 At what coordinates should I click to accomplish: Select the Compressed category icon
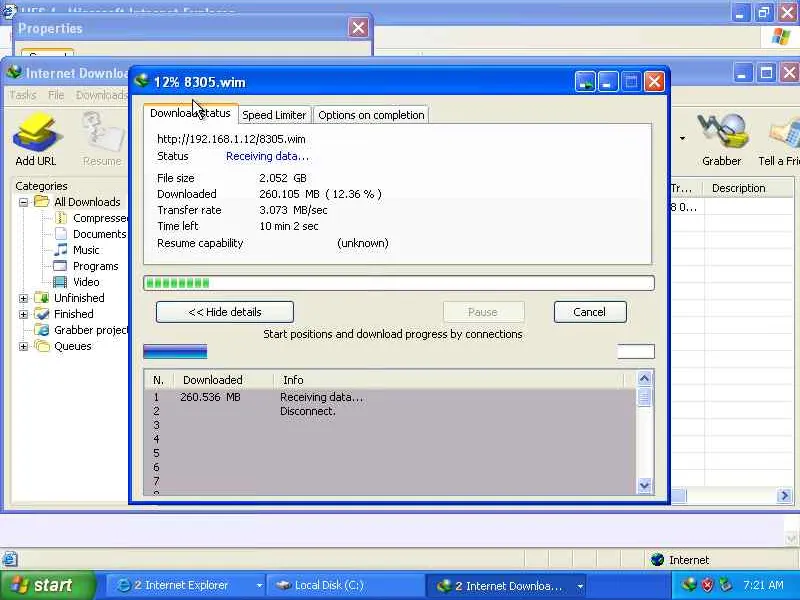point(61,218)
